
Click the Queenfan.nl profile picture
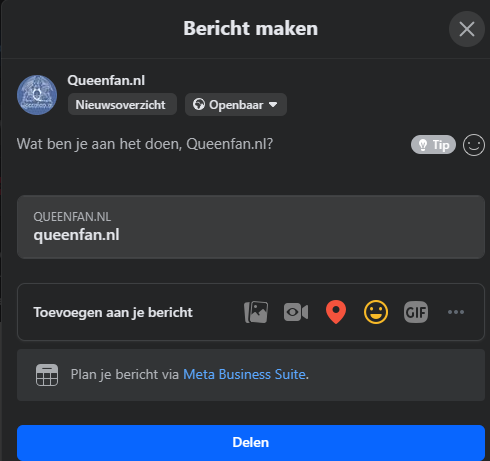click(x=37, y=95)
